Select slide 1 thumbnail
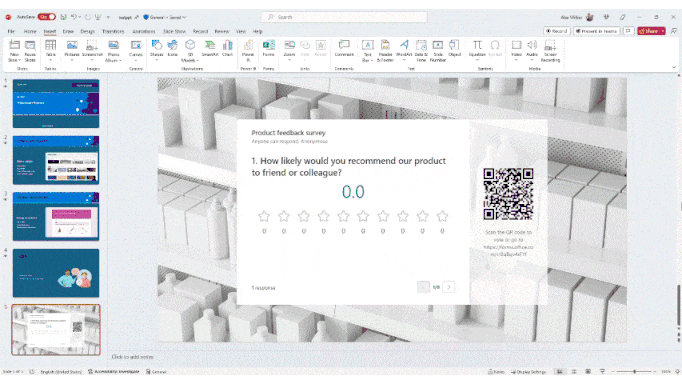682x384 pixels. pos(56,104)
